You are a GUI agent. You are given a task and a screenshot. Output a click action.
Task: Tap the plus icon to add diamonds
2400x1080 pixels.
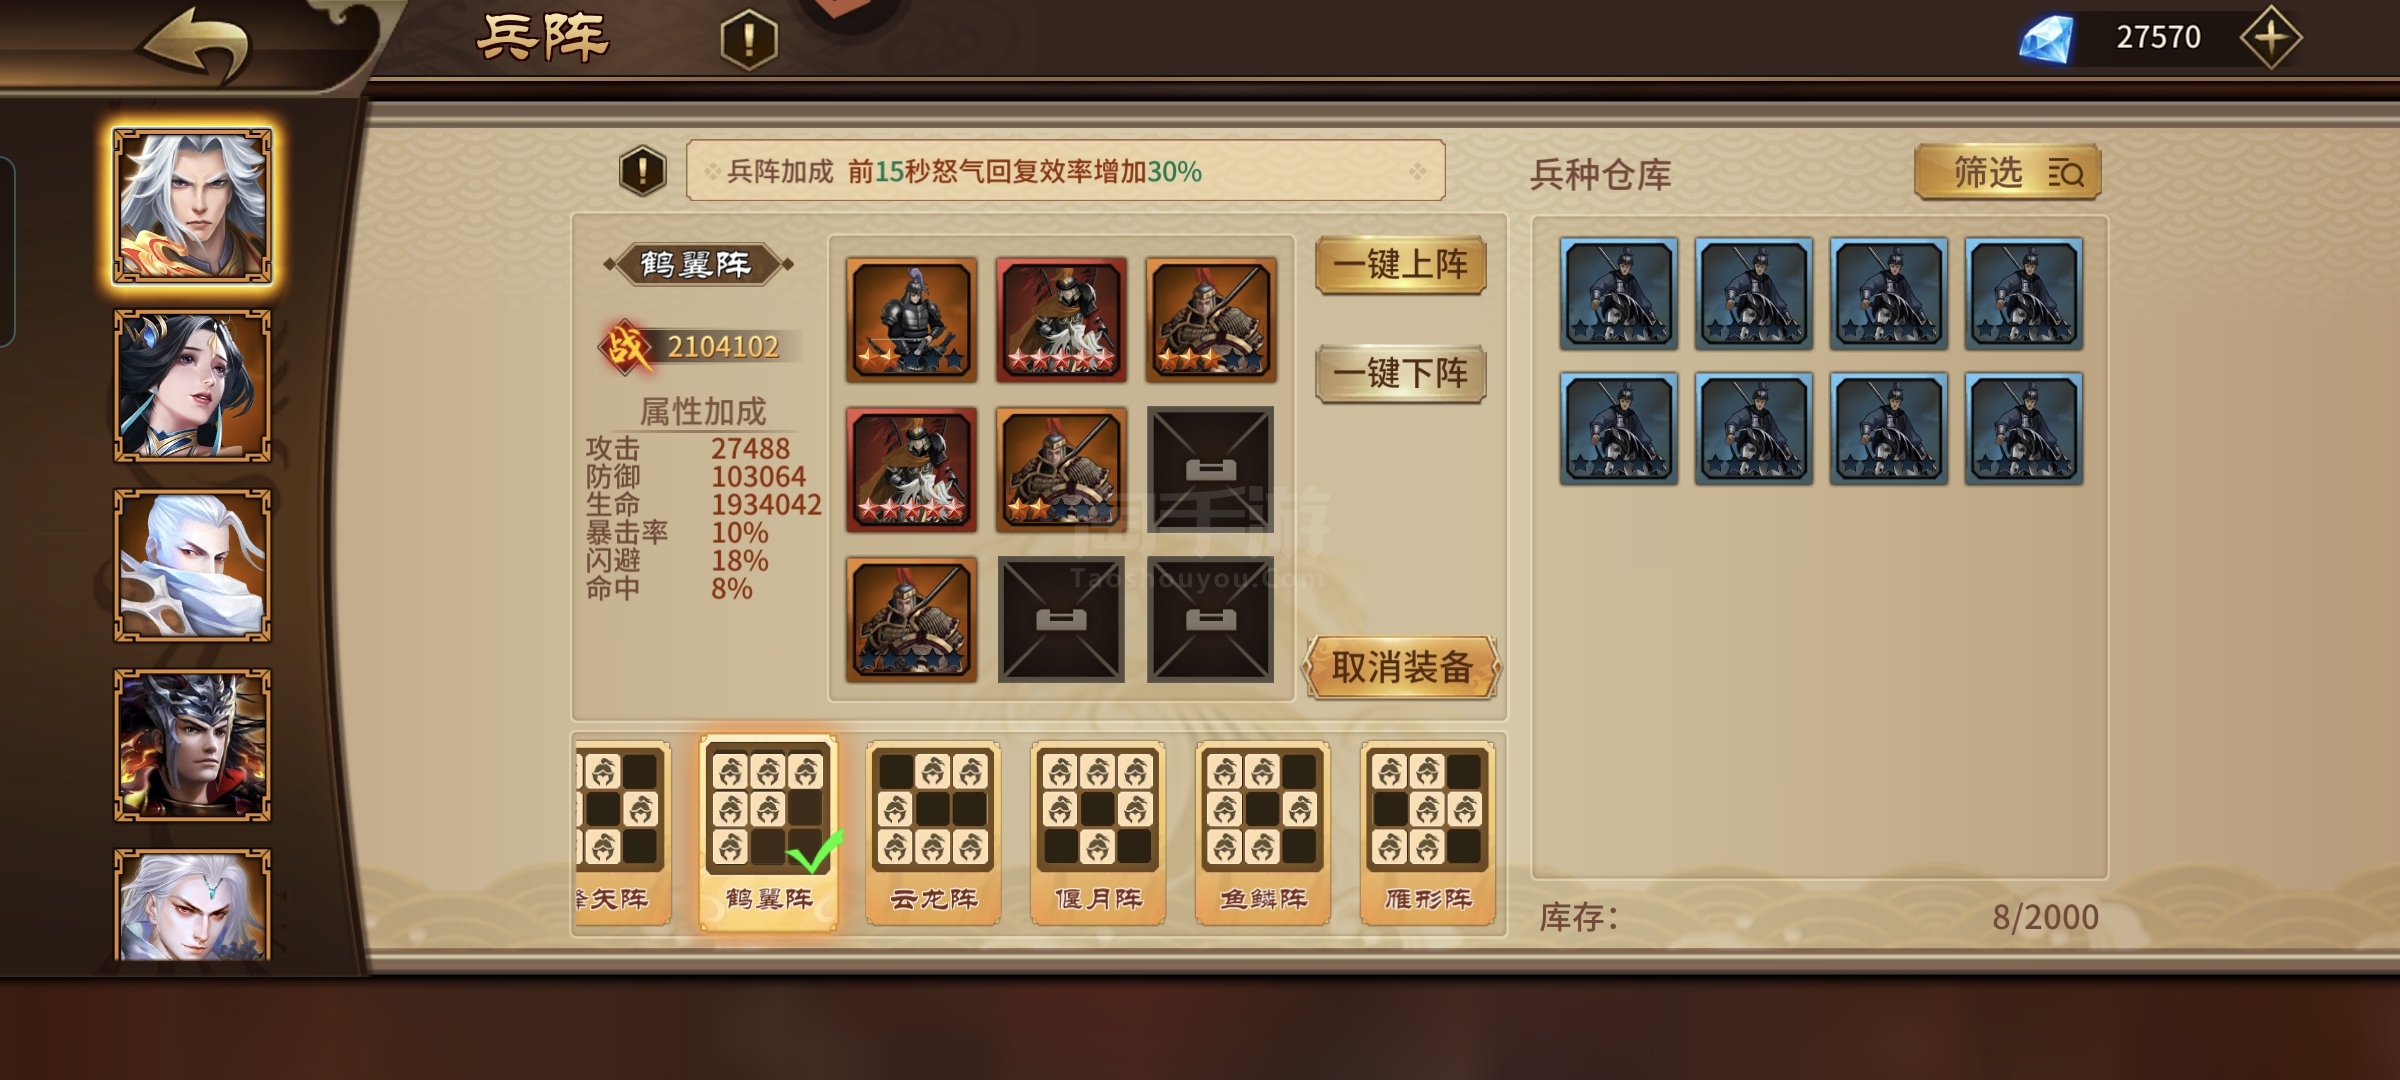[2270, 38]
